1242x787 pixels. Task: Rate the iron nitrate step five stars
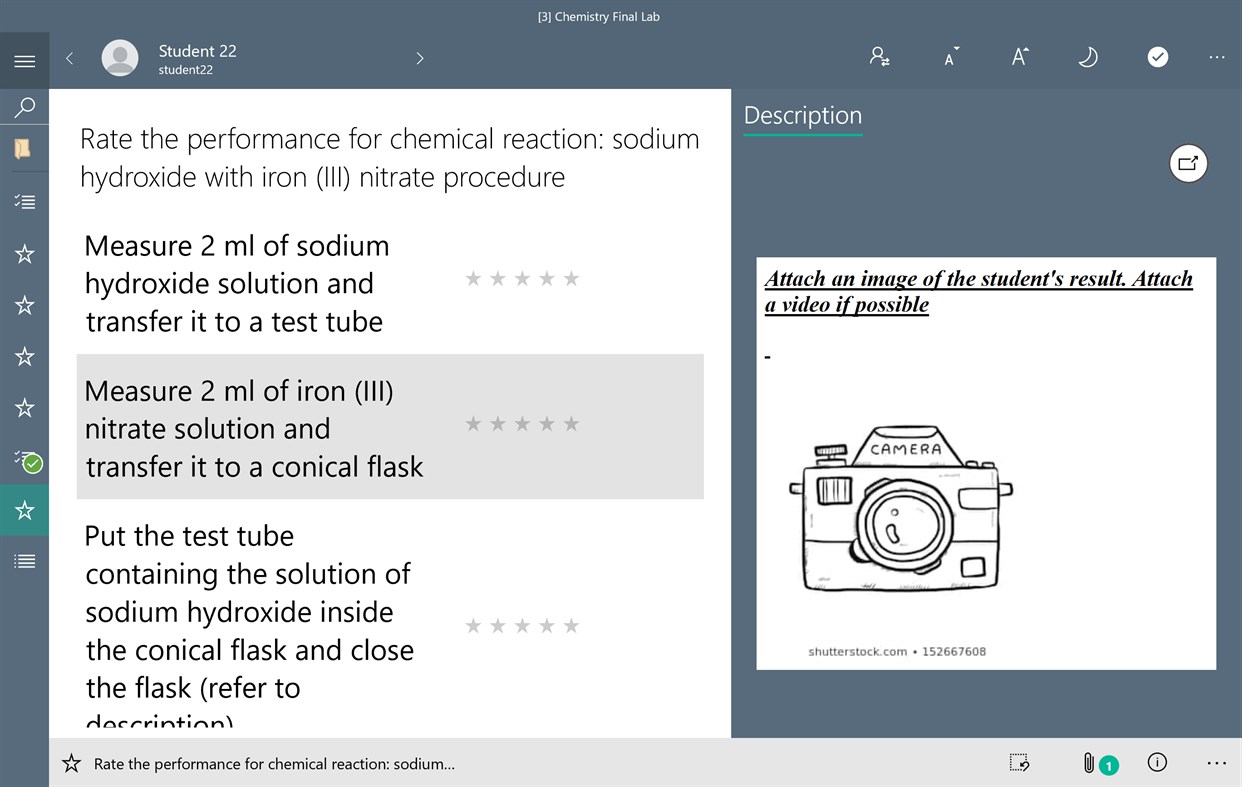click(571, 423)
